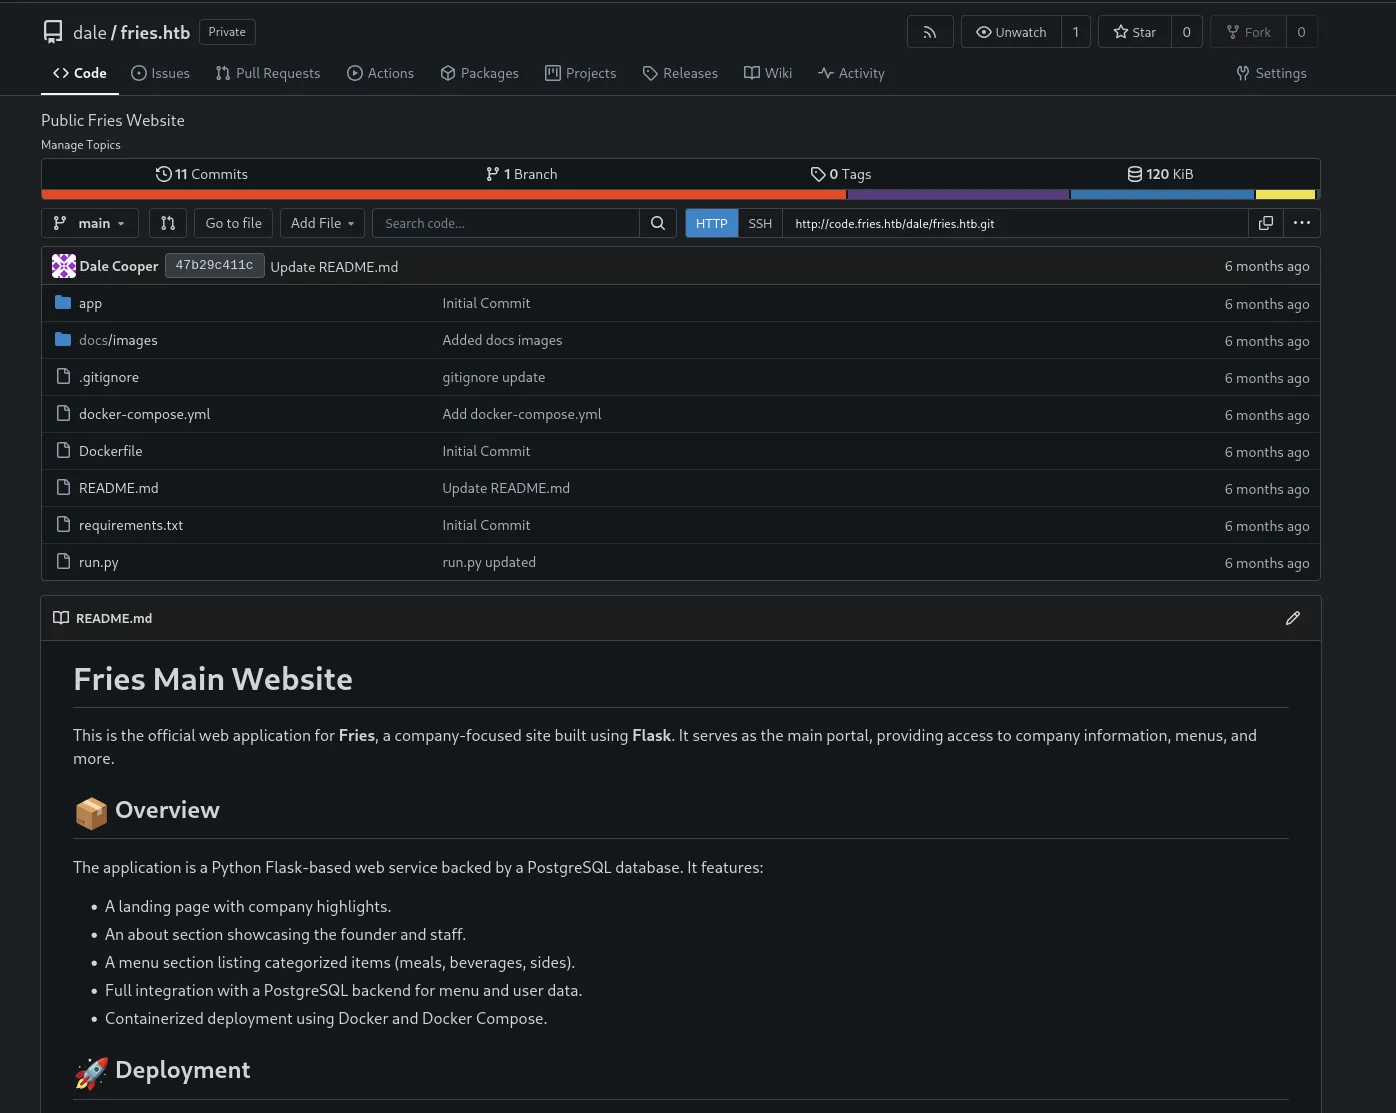
Task: Open the Settings tab
Action: [1271, 73]
